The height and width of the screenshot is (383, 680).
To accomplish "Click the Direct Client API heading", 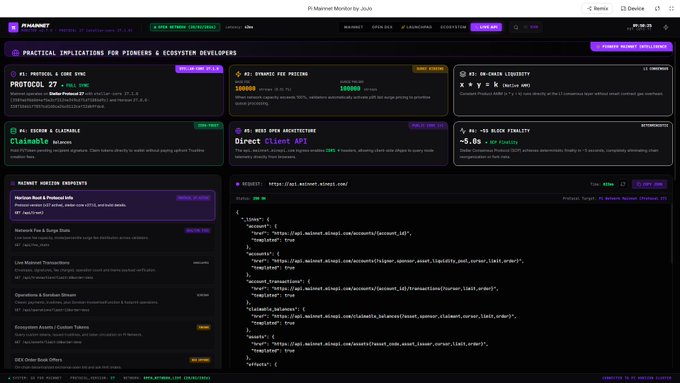I will 271,141.
